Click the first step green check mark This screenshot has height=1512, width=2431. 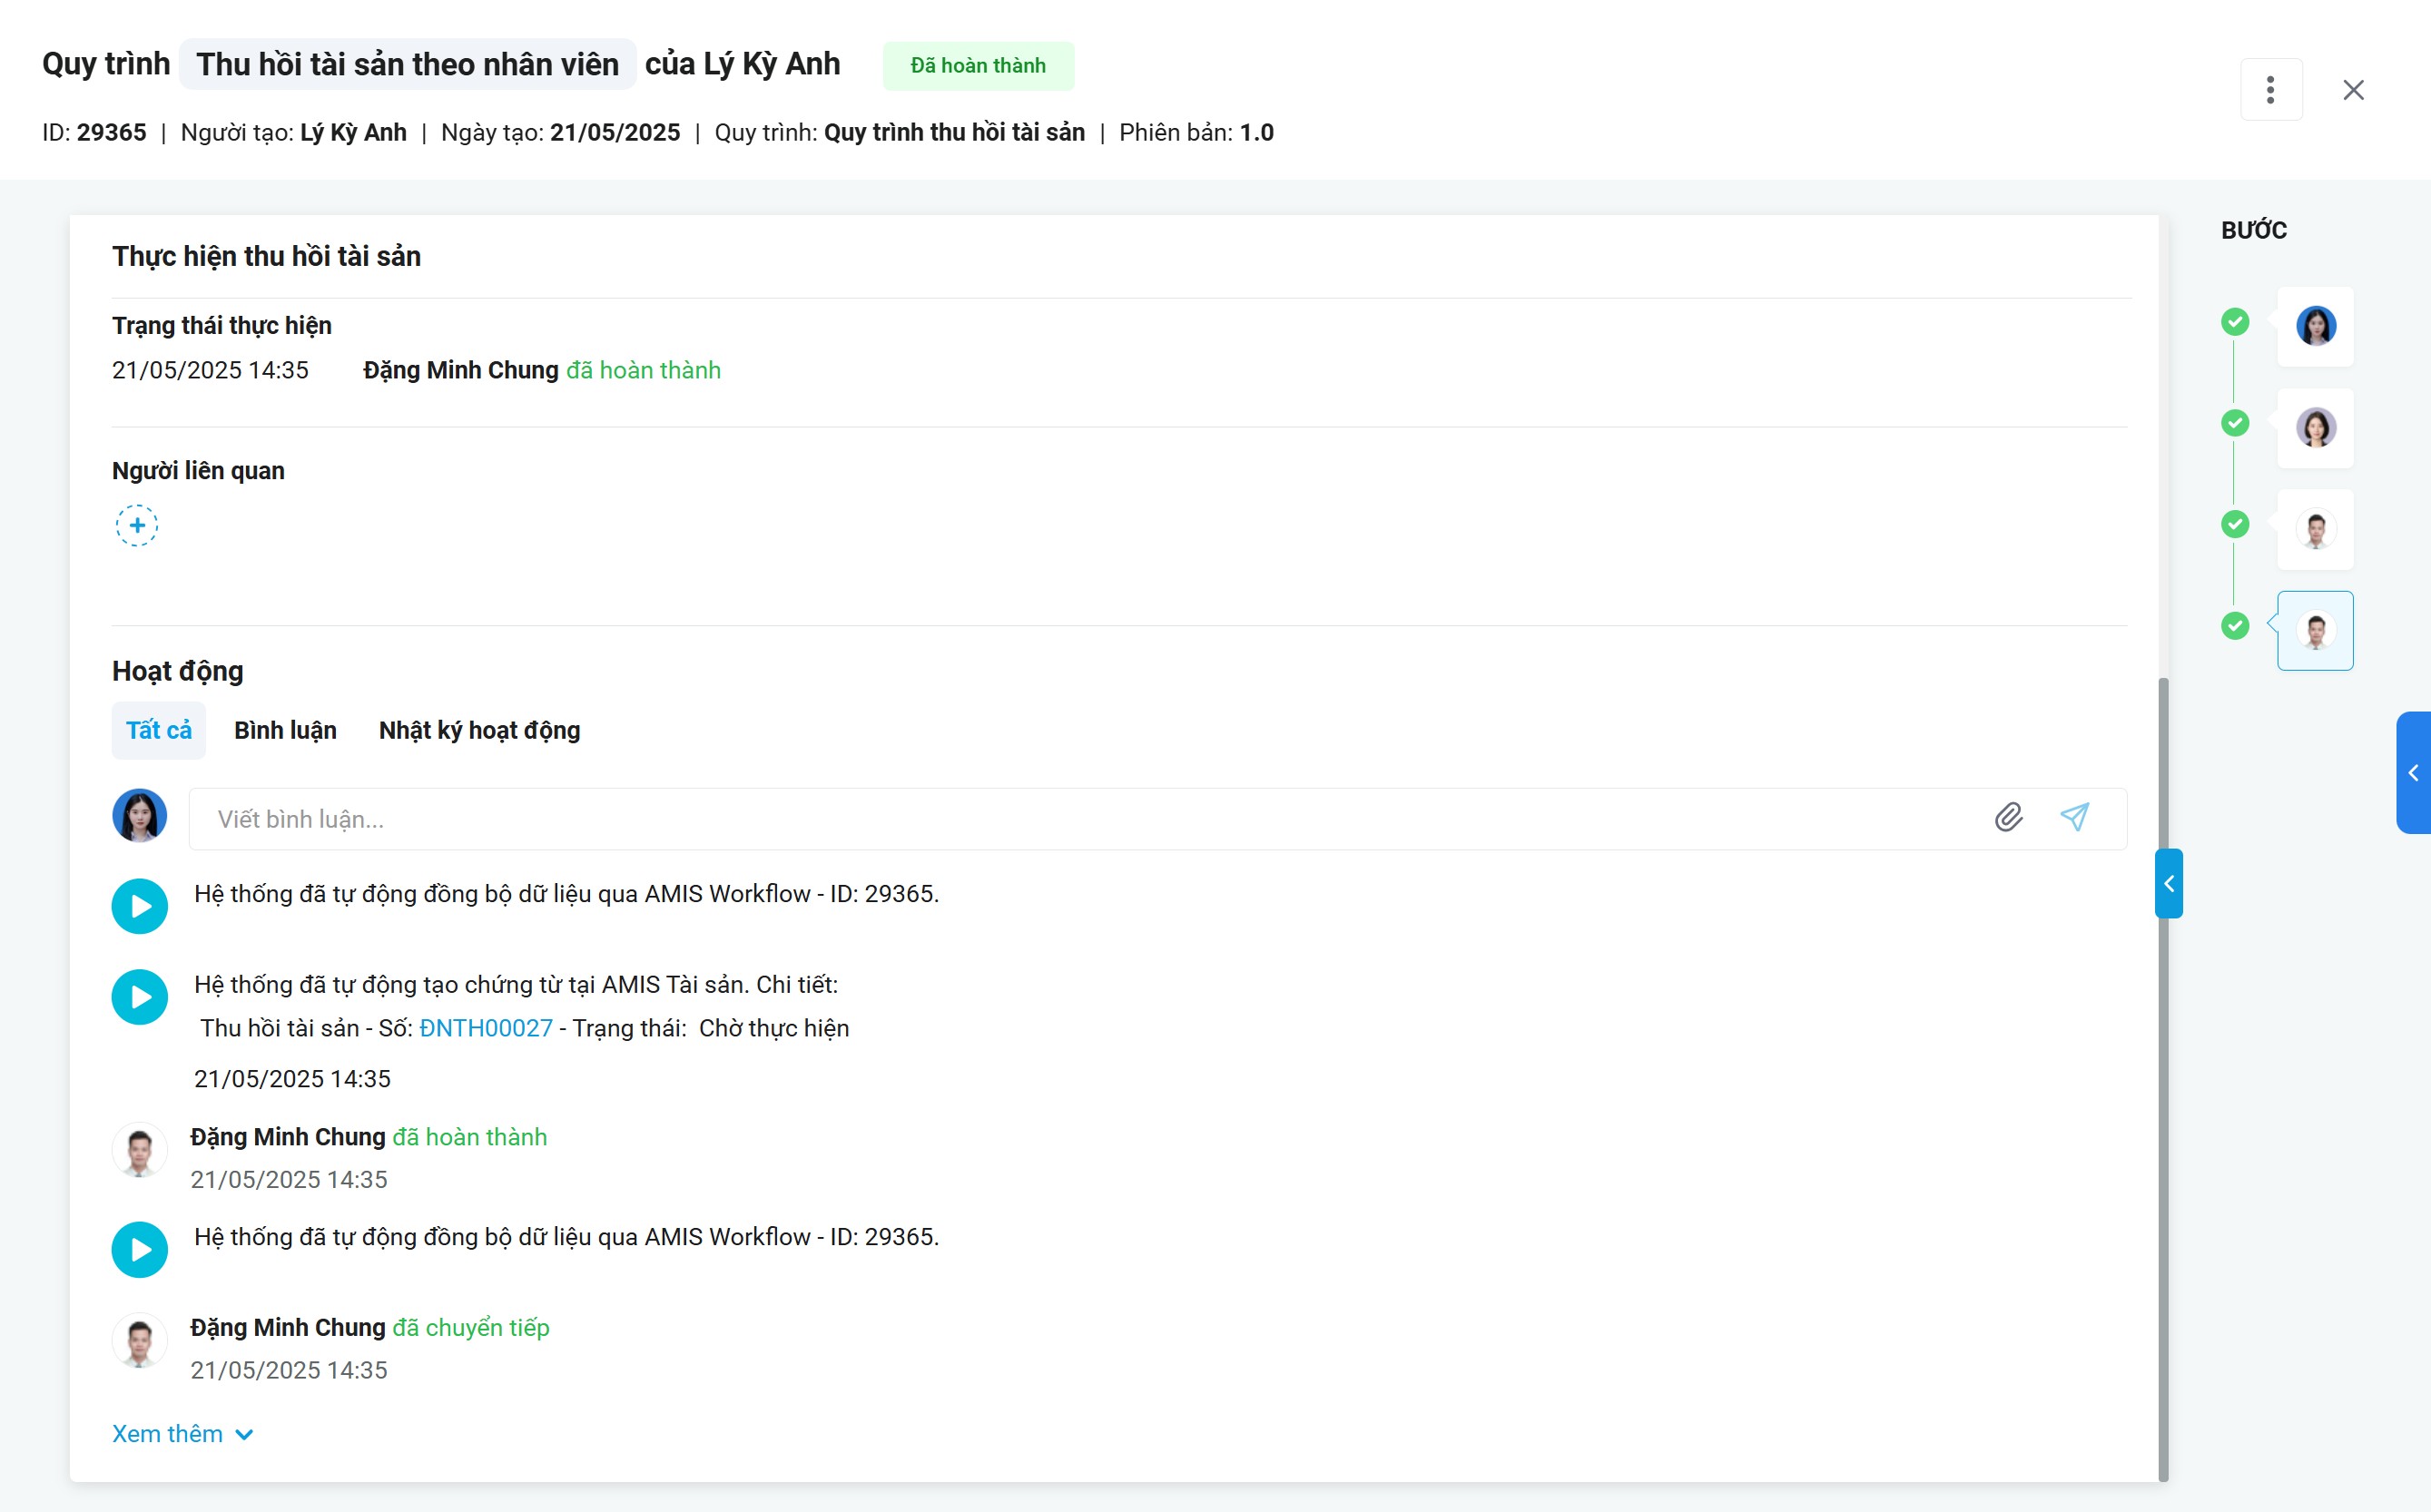click(2235, 322)
